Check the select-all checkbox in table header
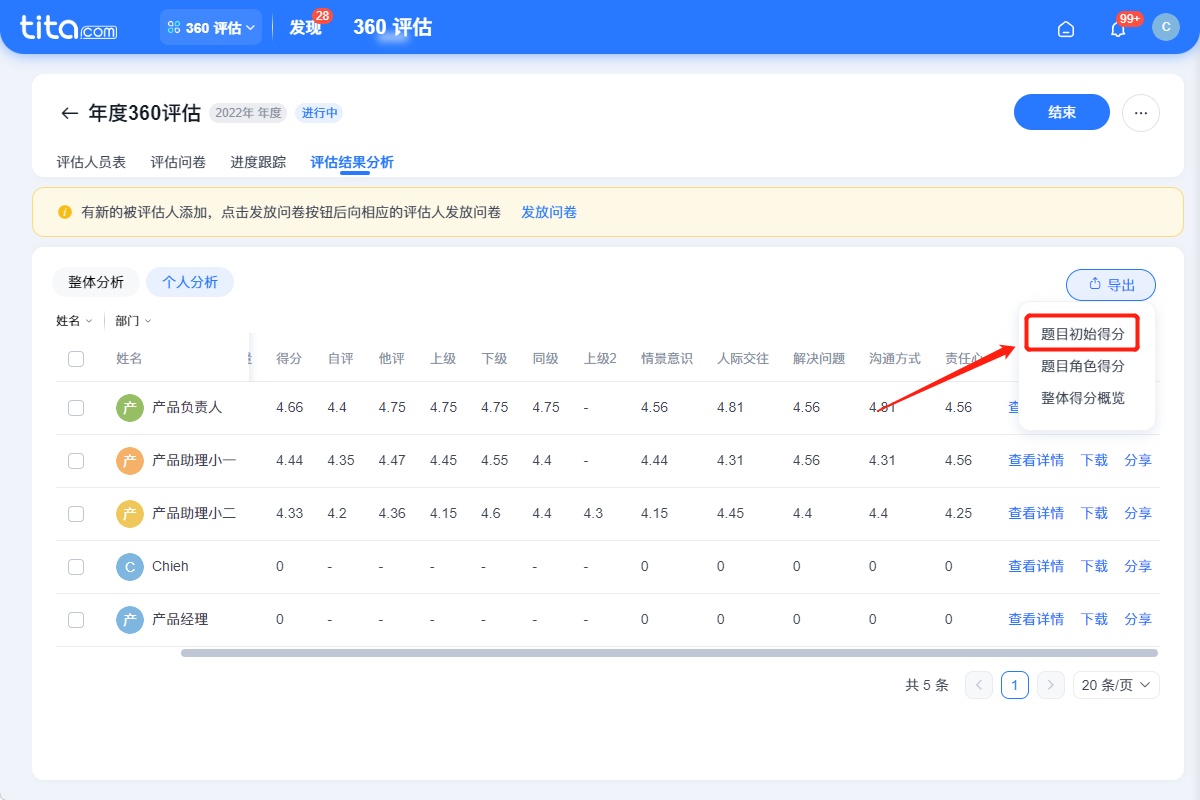1200x800 pixels. (x=76, y=359)
